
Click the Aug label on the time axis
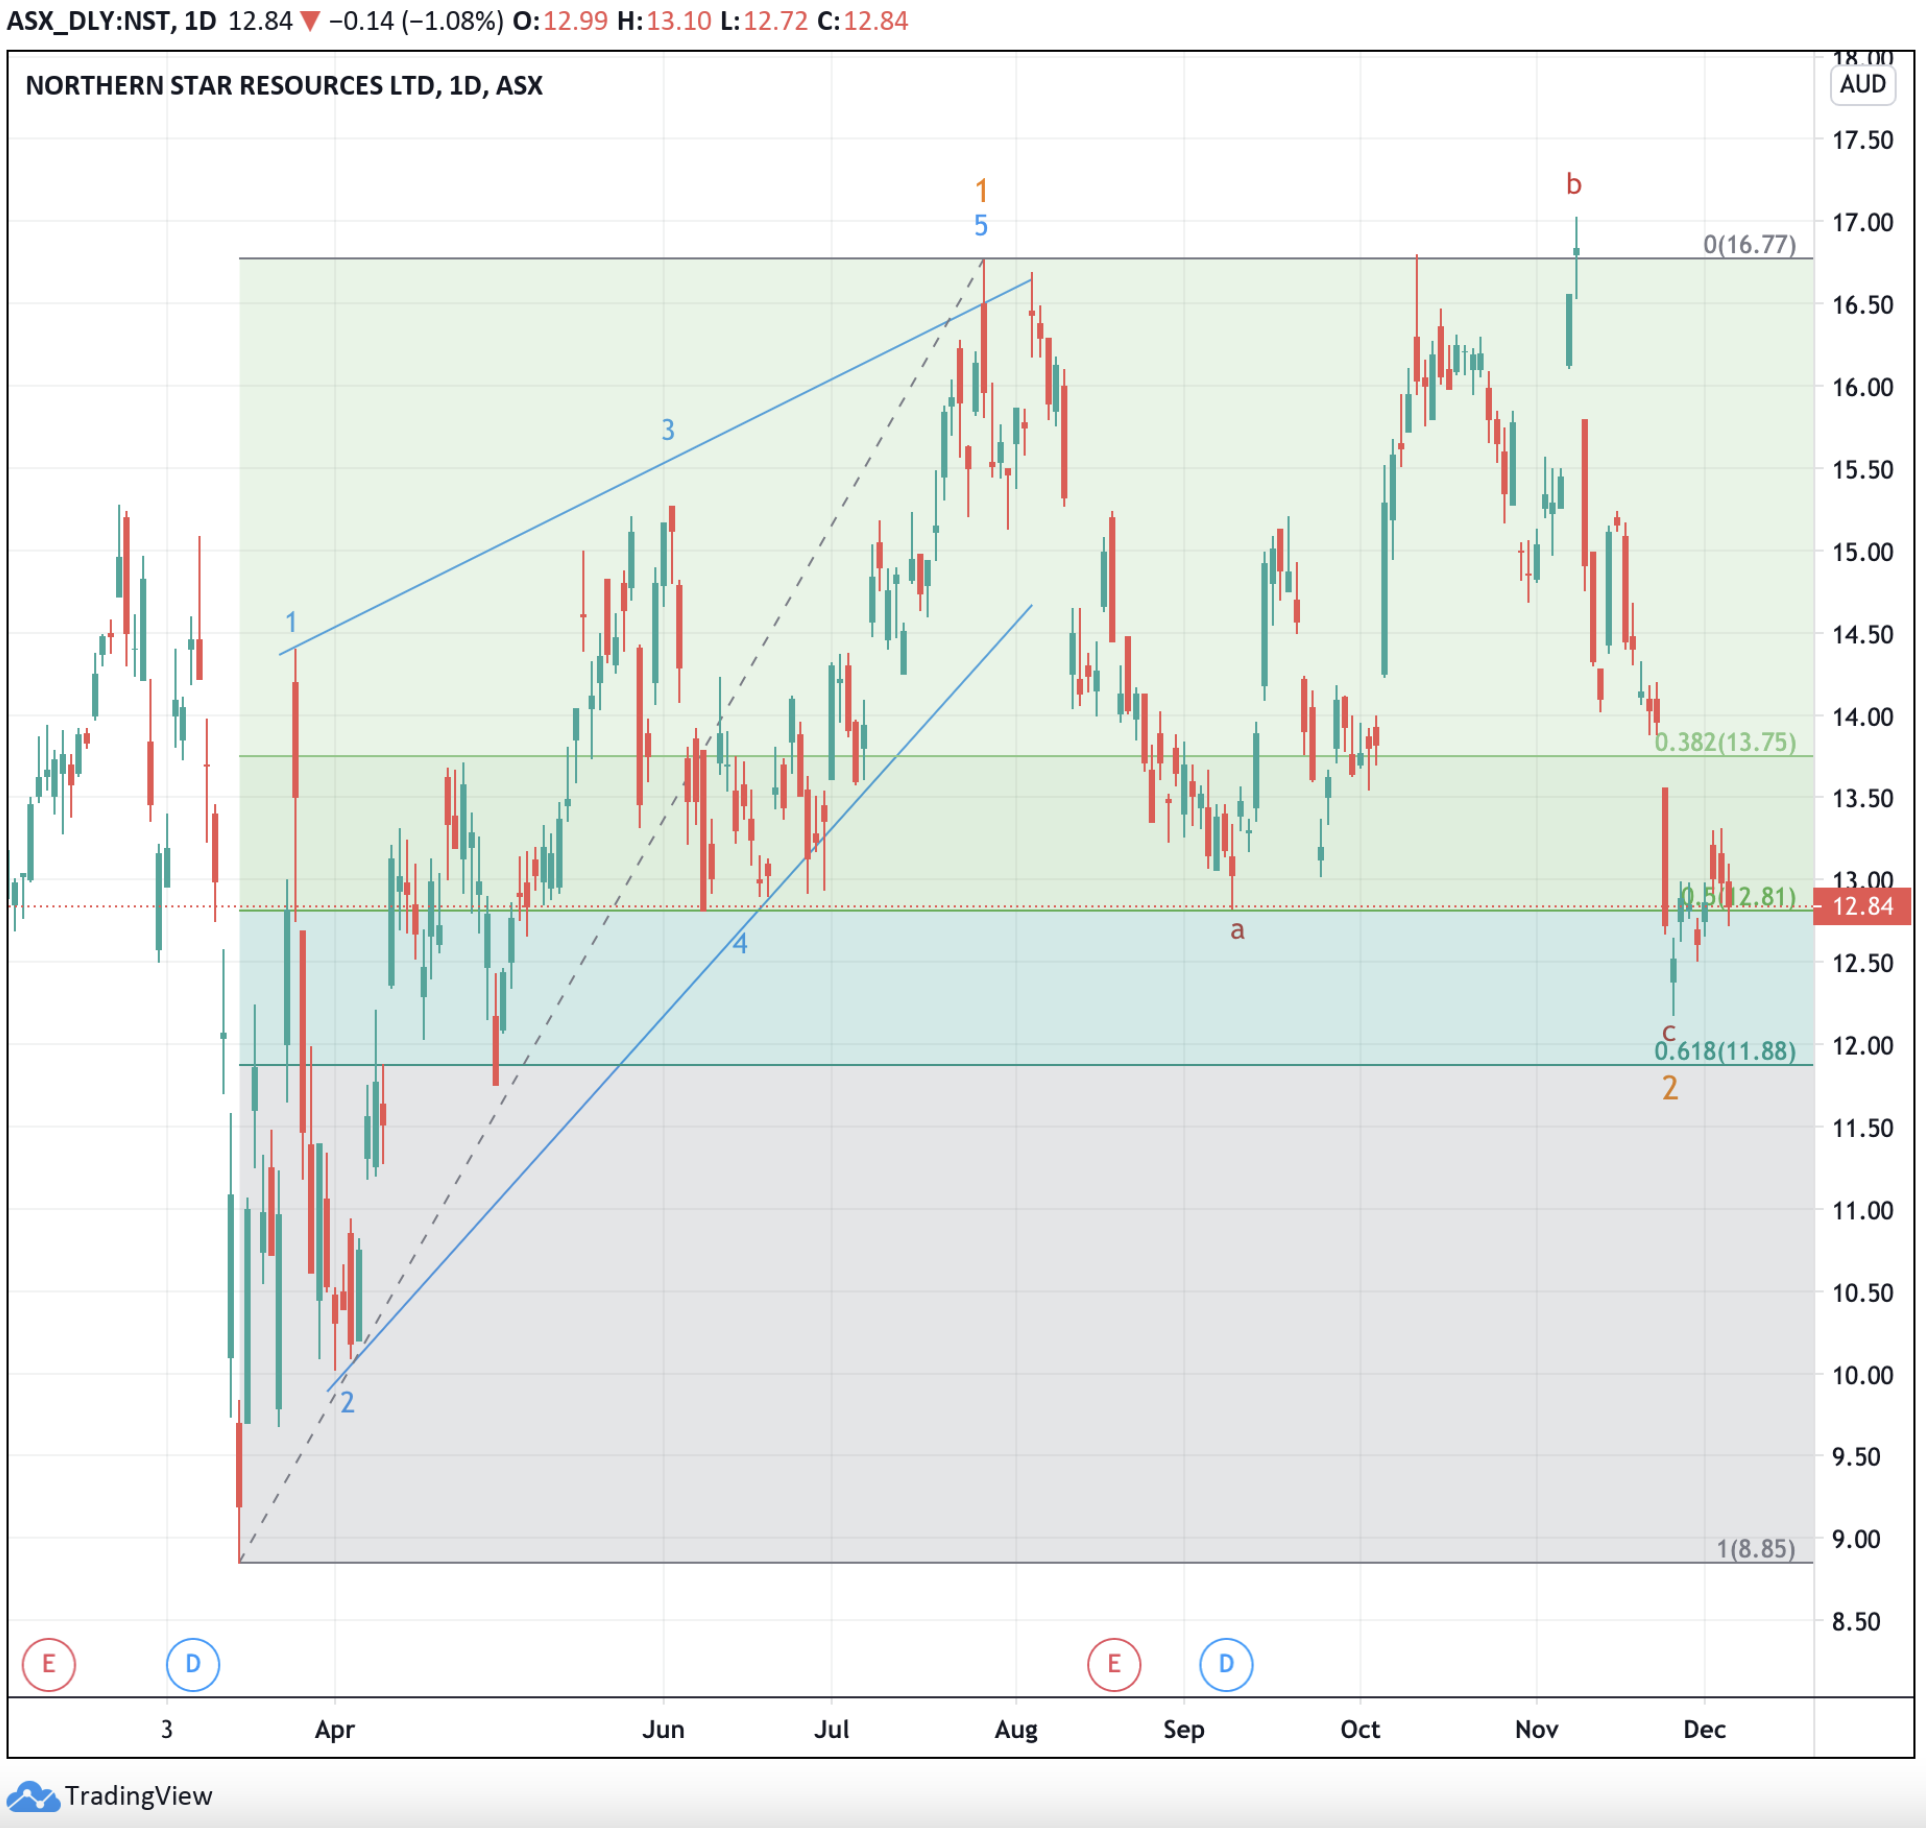1015,1729
